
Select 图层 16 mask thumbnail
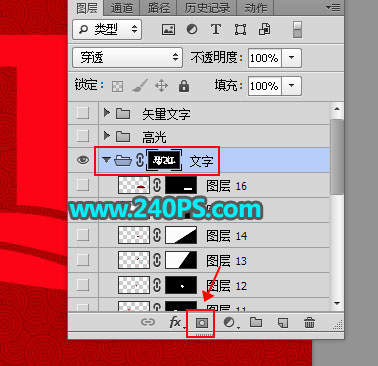[x=181, y=185]
